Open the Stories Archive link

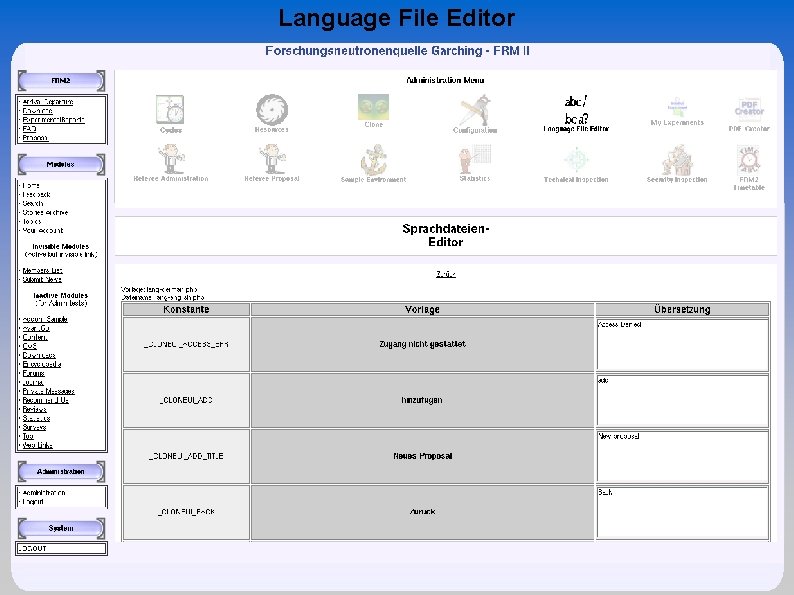(45, 213)
